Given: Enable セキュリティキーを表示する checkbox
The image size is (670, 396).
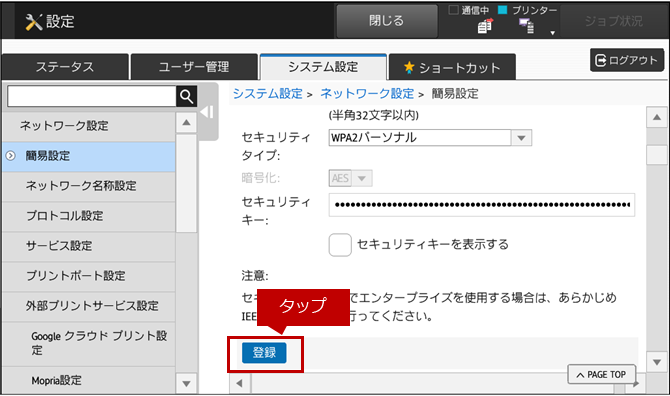Looking at the screenshot, I should 340,245.
